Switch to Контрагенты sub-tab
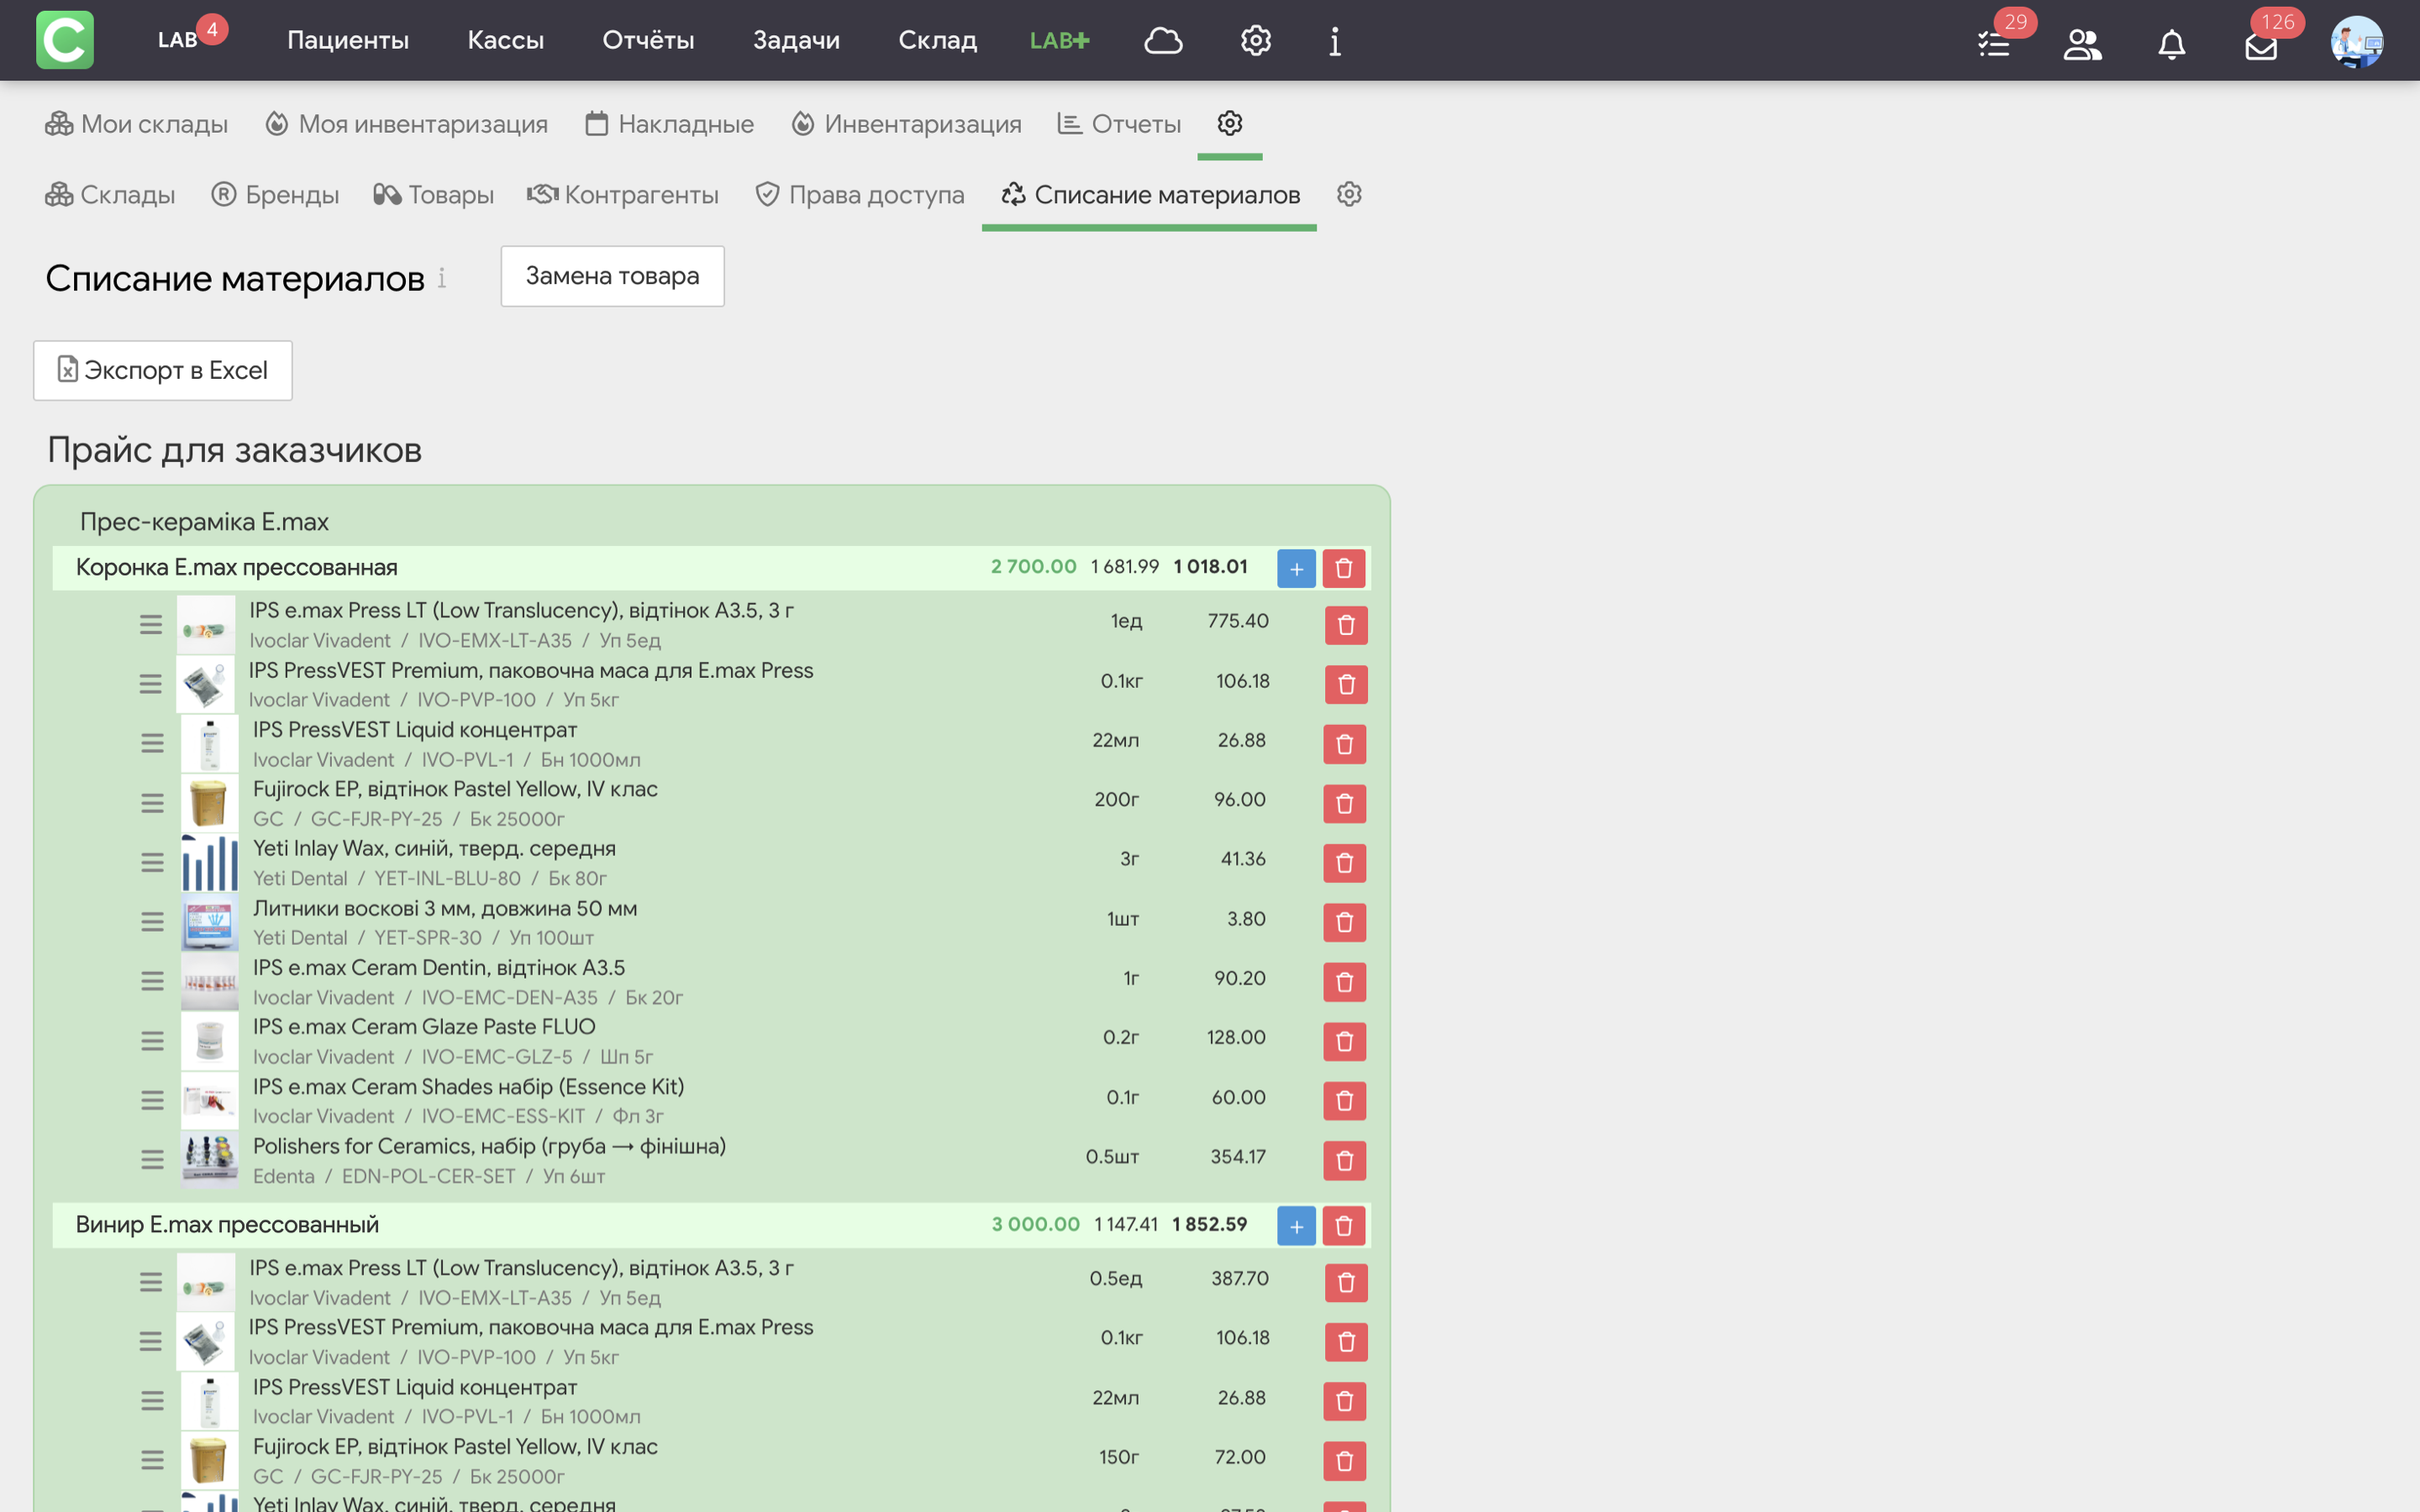 tap(623, 195)
